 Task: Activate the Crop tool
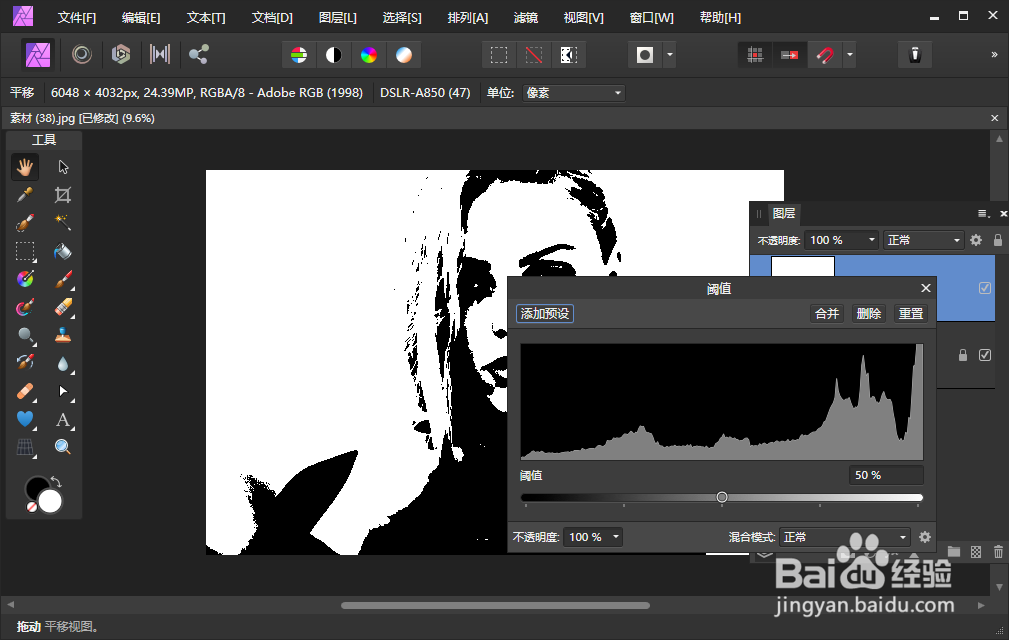click(x=63, y=195)
